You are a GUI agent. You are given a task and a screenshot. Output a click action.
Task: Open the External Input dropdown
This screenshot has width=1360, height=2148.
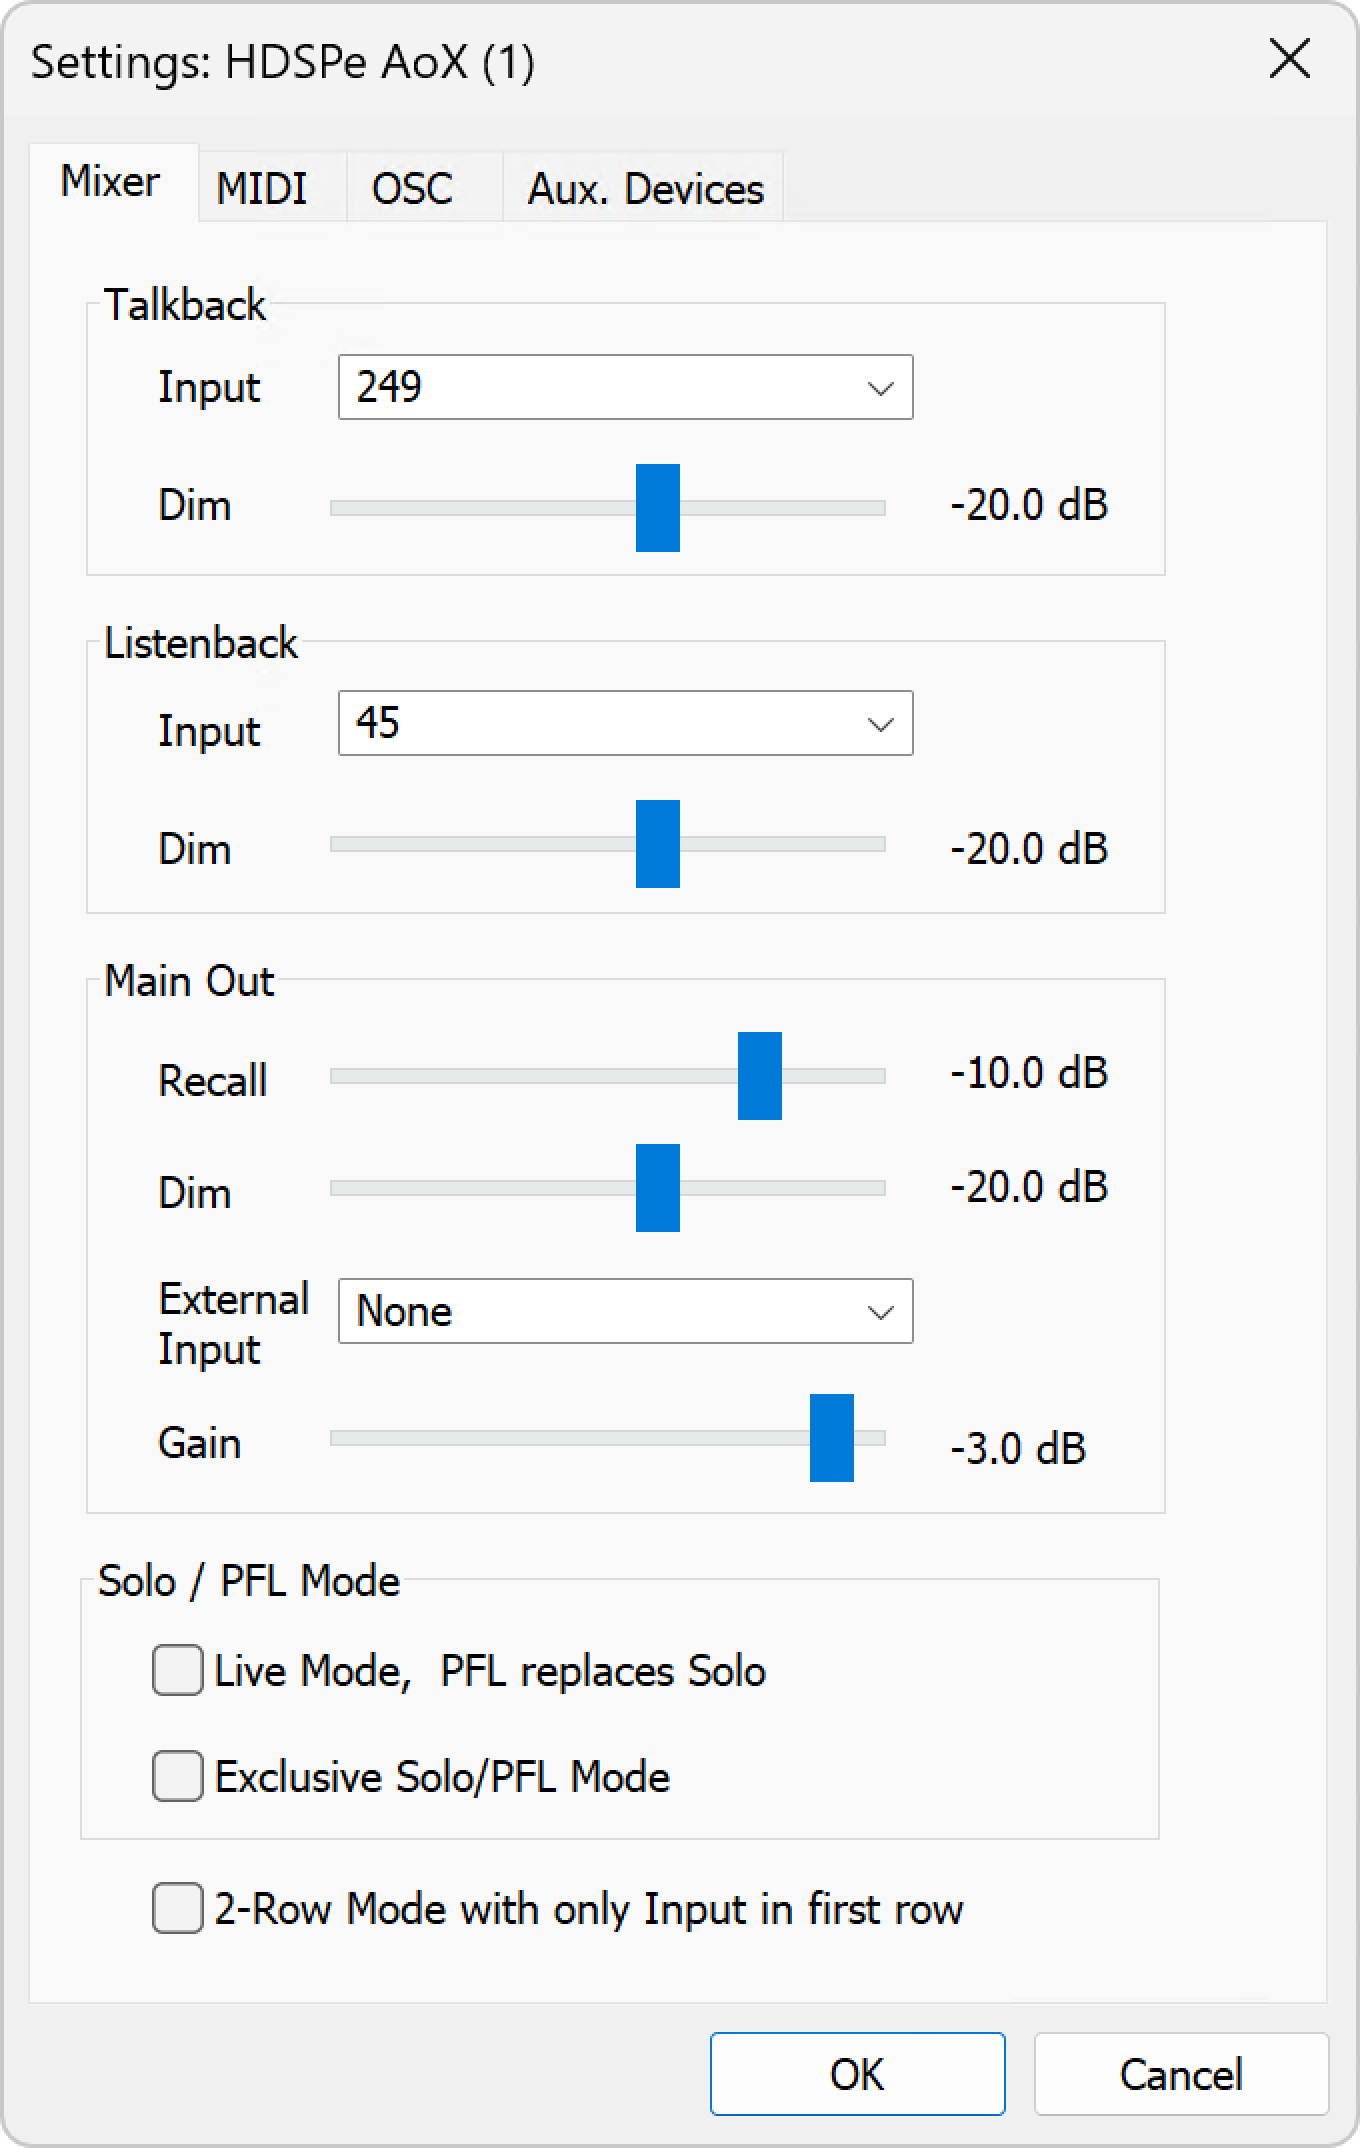tap(880, 1311)
